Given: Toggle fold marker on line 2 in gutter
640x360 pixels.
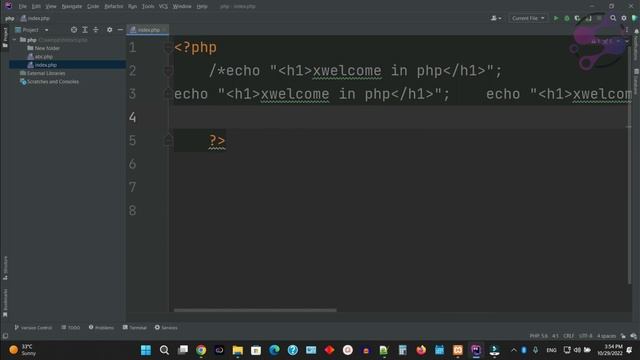Looking at the screenshot, I should [168, 71].
